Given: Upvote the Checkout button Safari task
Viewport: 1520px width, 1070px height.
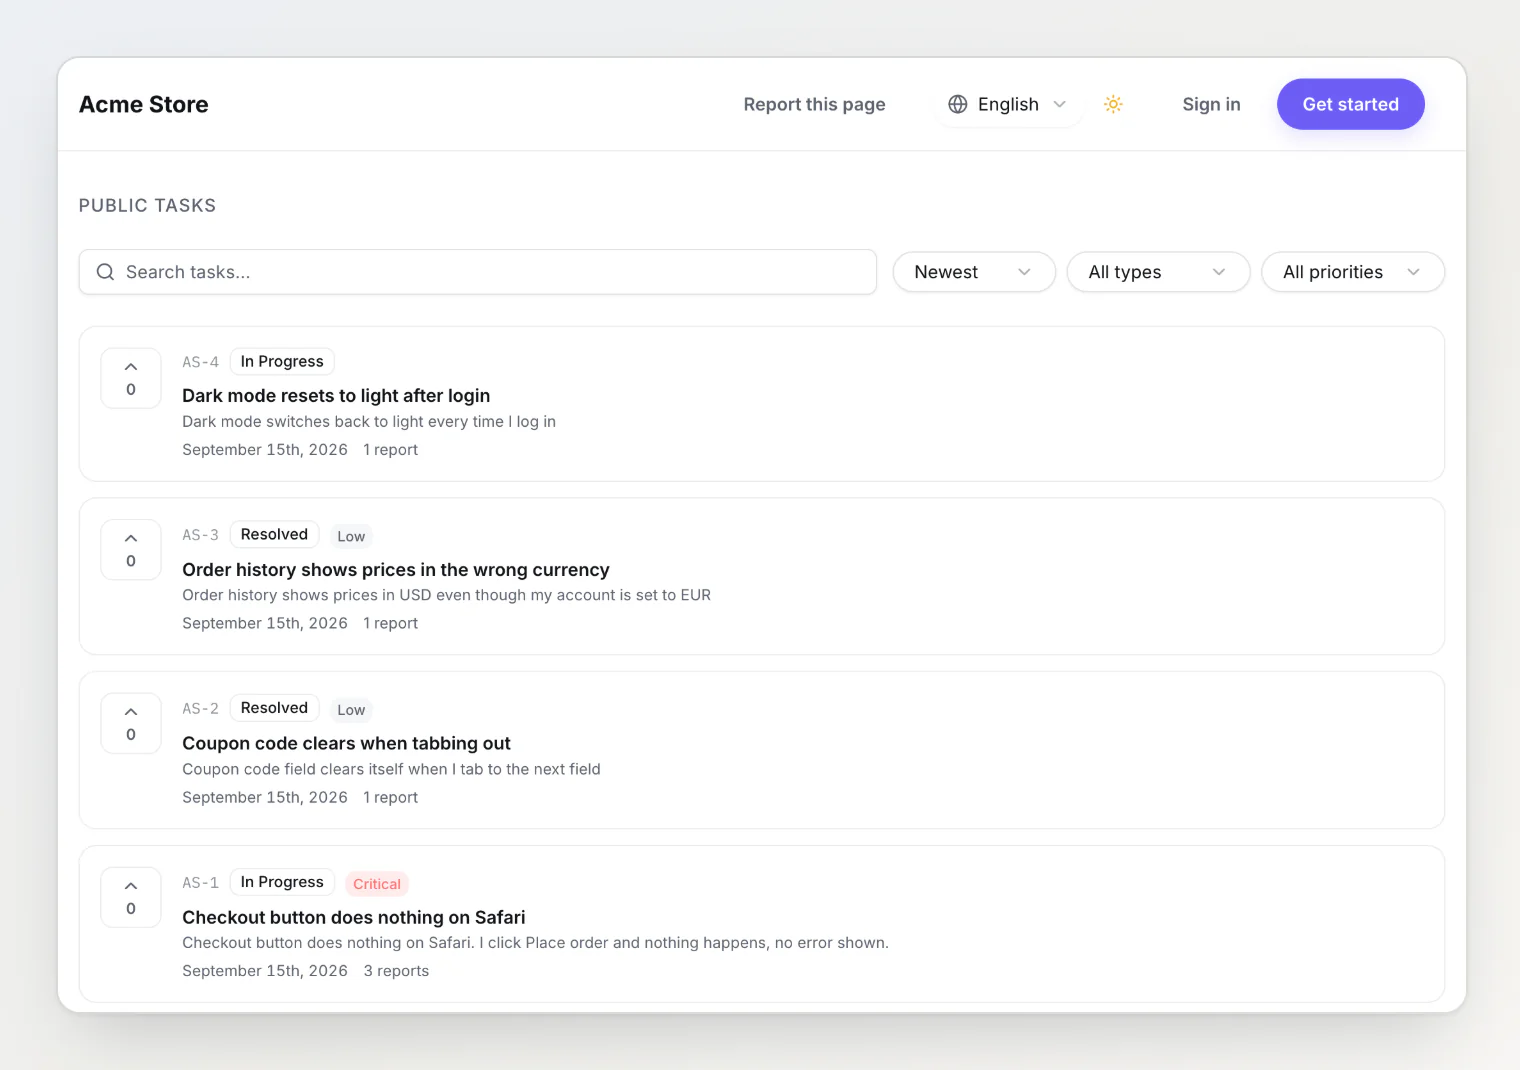Looking at the screenshot, I should click(131, 897).
